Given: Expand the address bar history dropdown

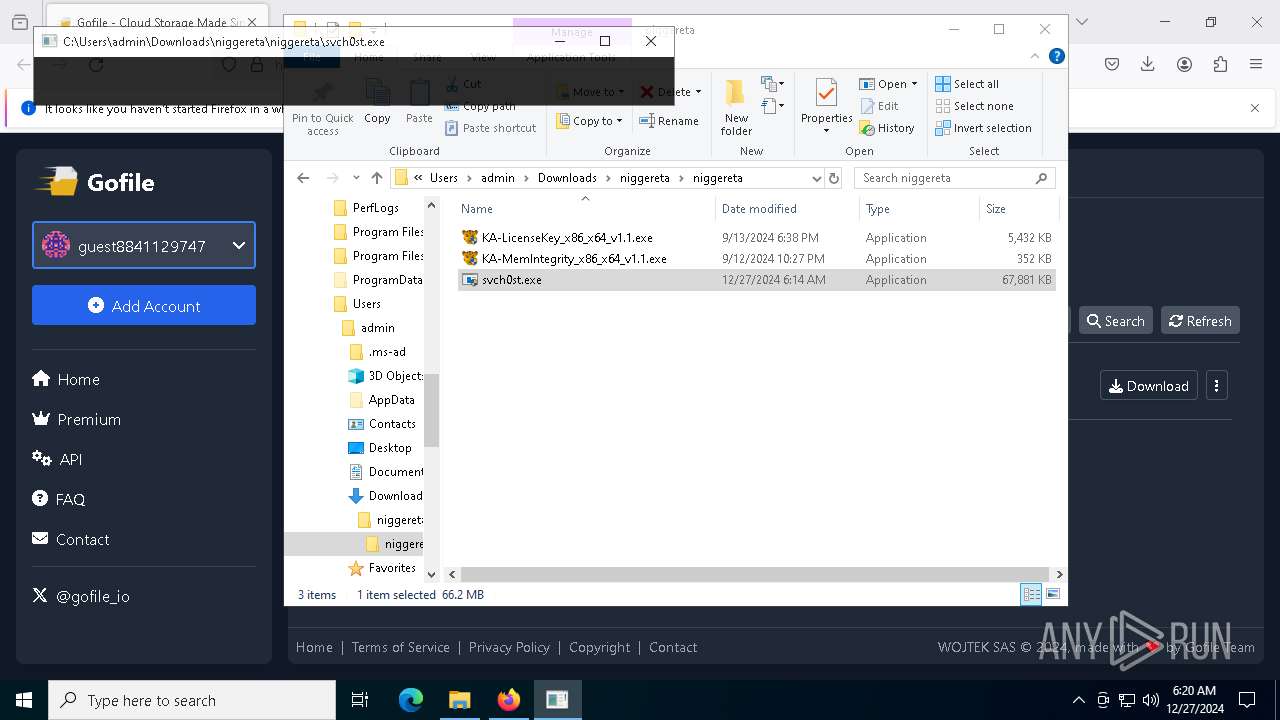Looking at the screenshot, I should (816, 178).
